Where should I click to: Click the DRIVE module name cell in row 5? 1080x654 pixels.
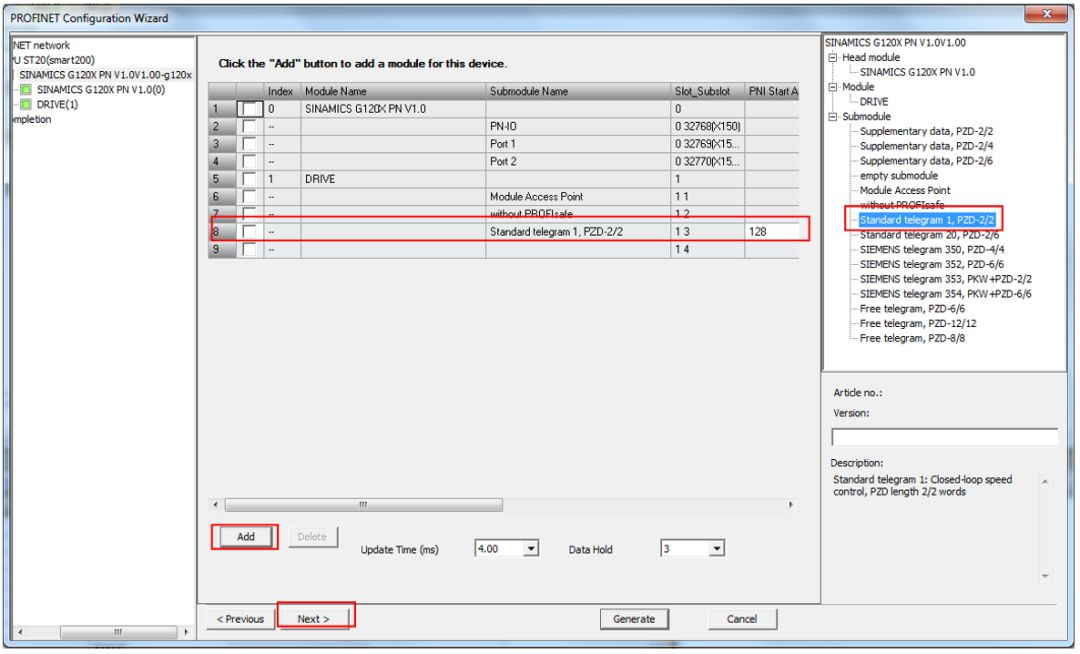[x=393, y=179]
